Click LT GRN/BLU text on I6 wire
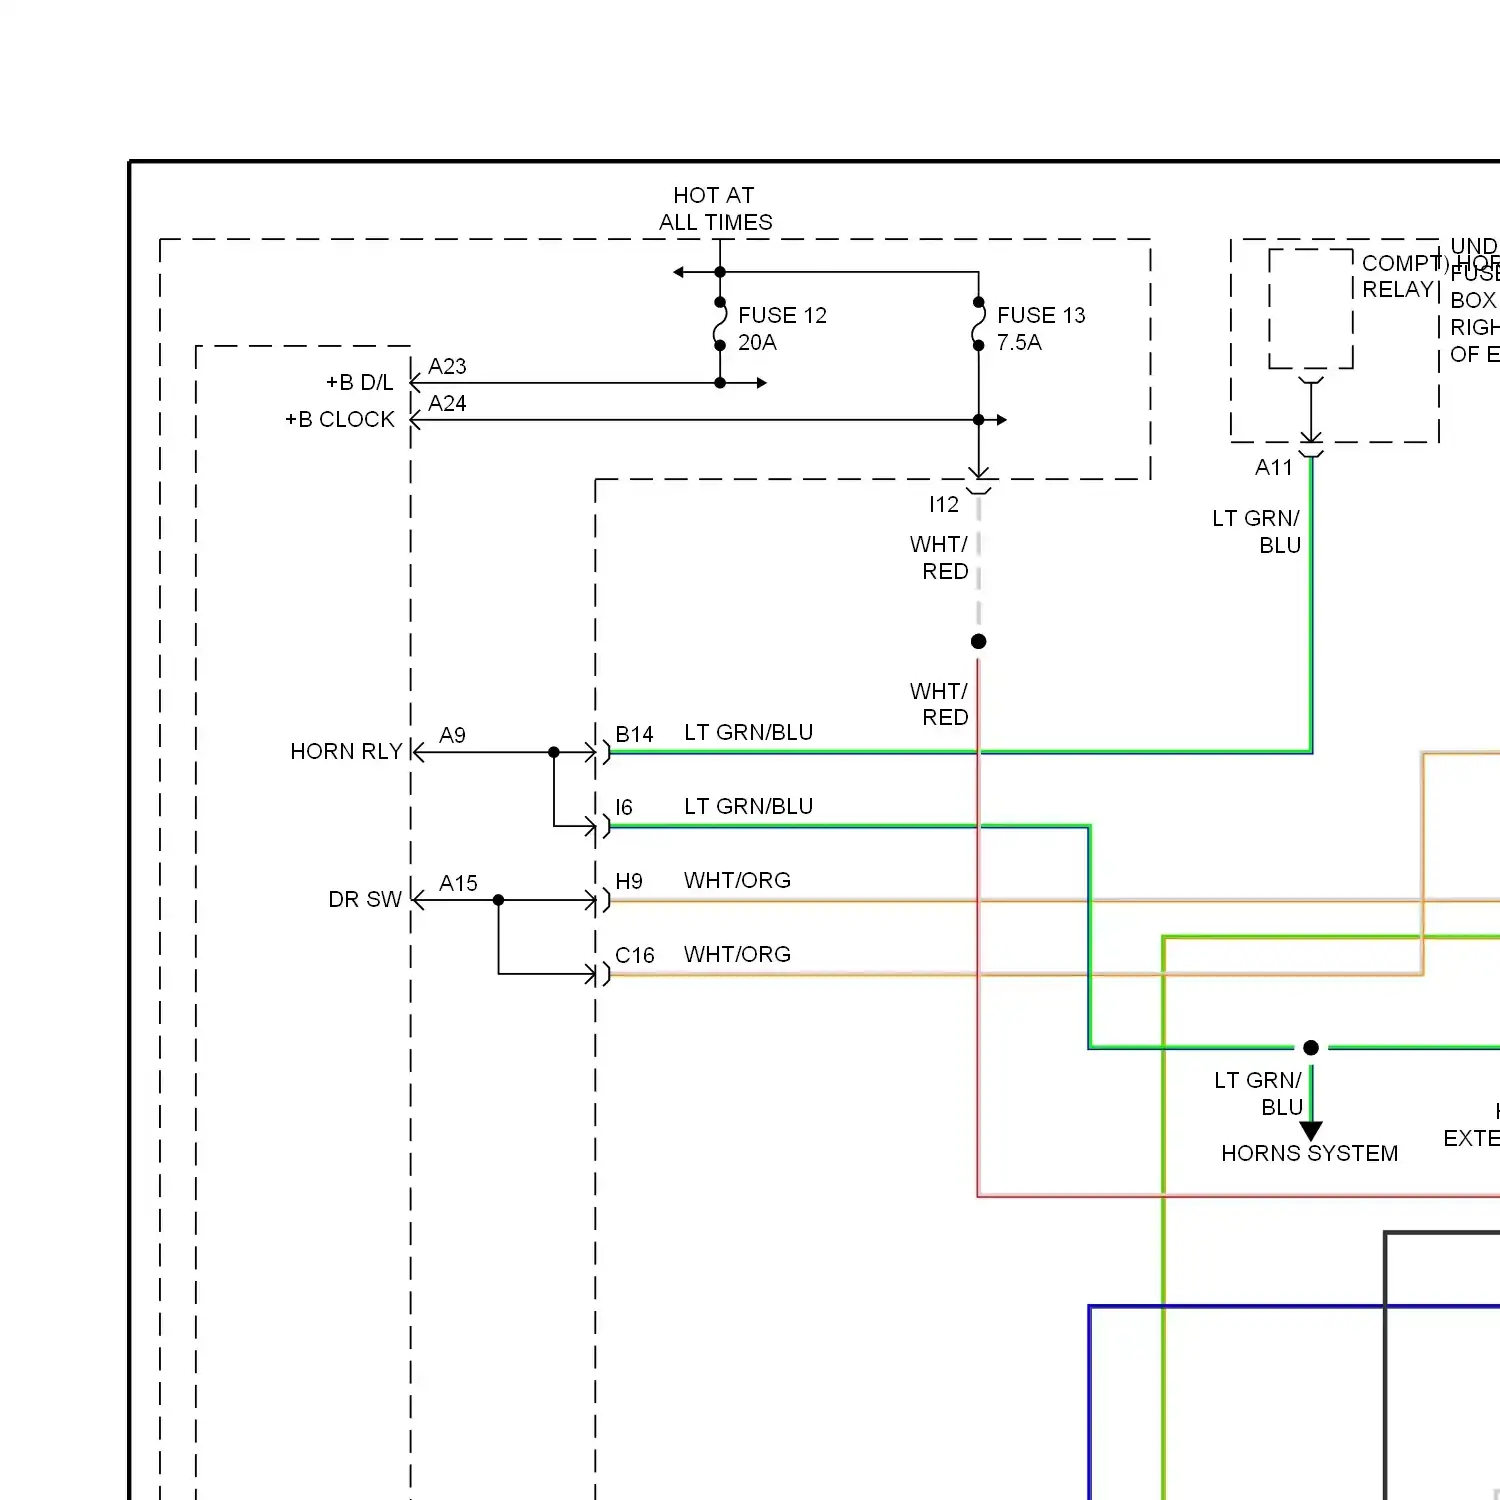Screen dimensions: 1500x1500 pyautogui.click(x=748, y=806)
